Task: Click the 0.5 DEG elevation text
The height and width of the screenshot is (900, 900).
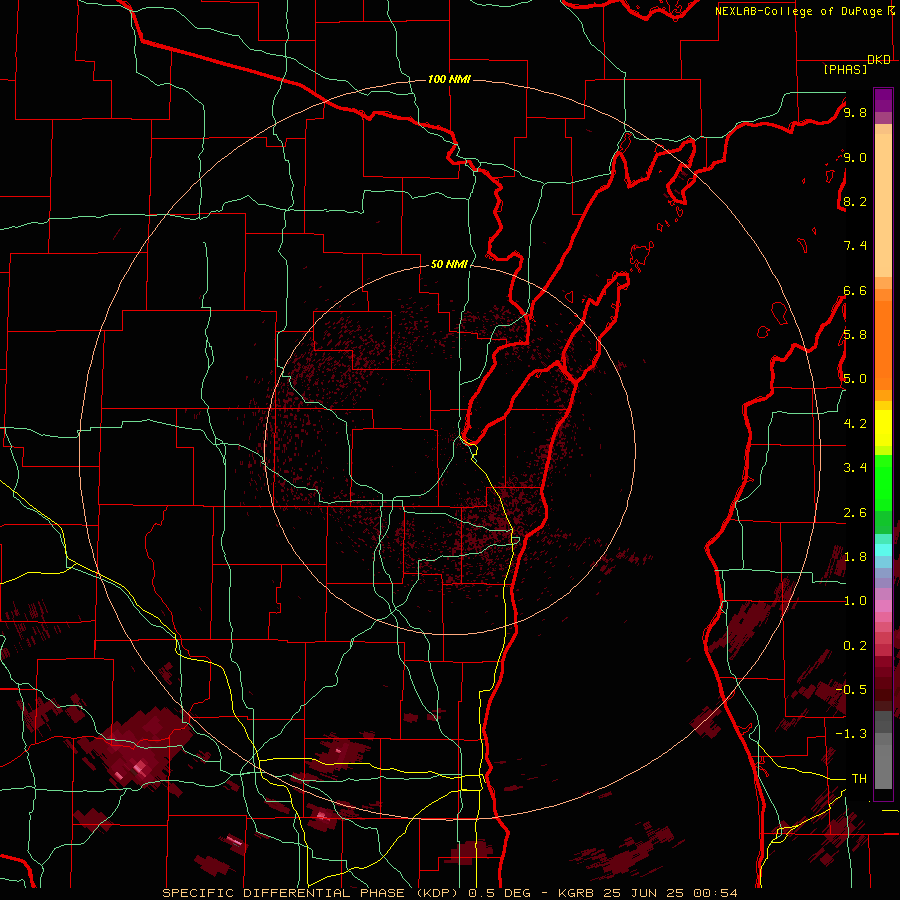Action: point(499,893)
